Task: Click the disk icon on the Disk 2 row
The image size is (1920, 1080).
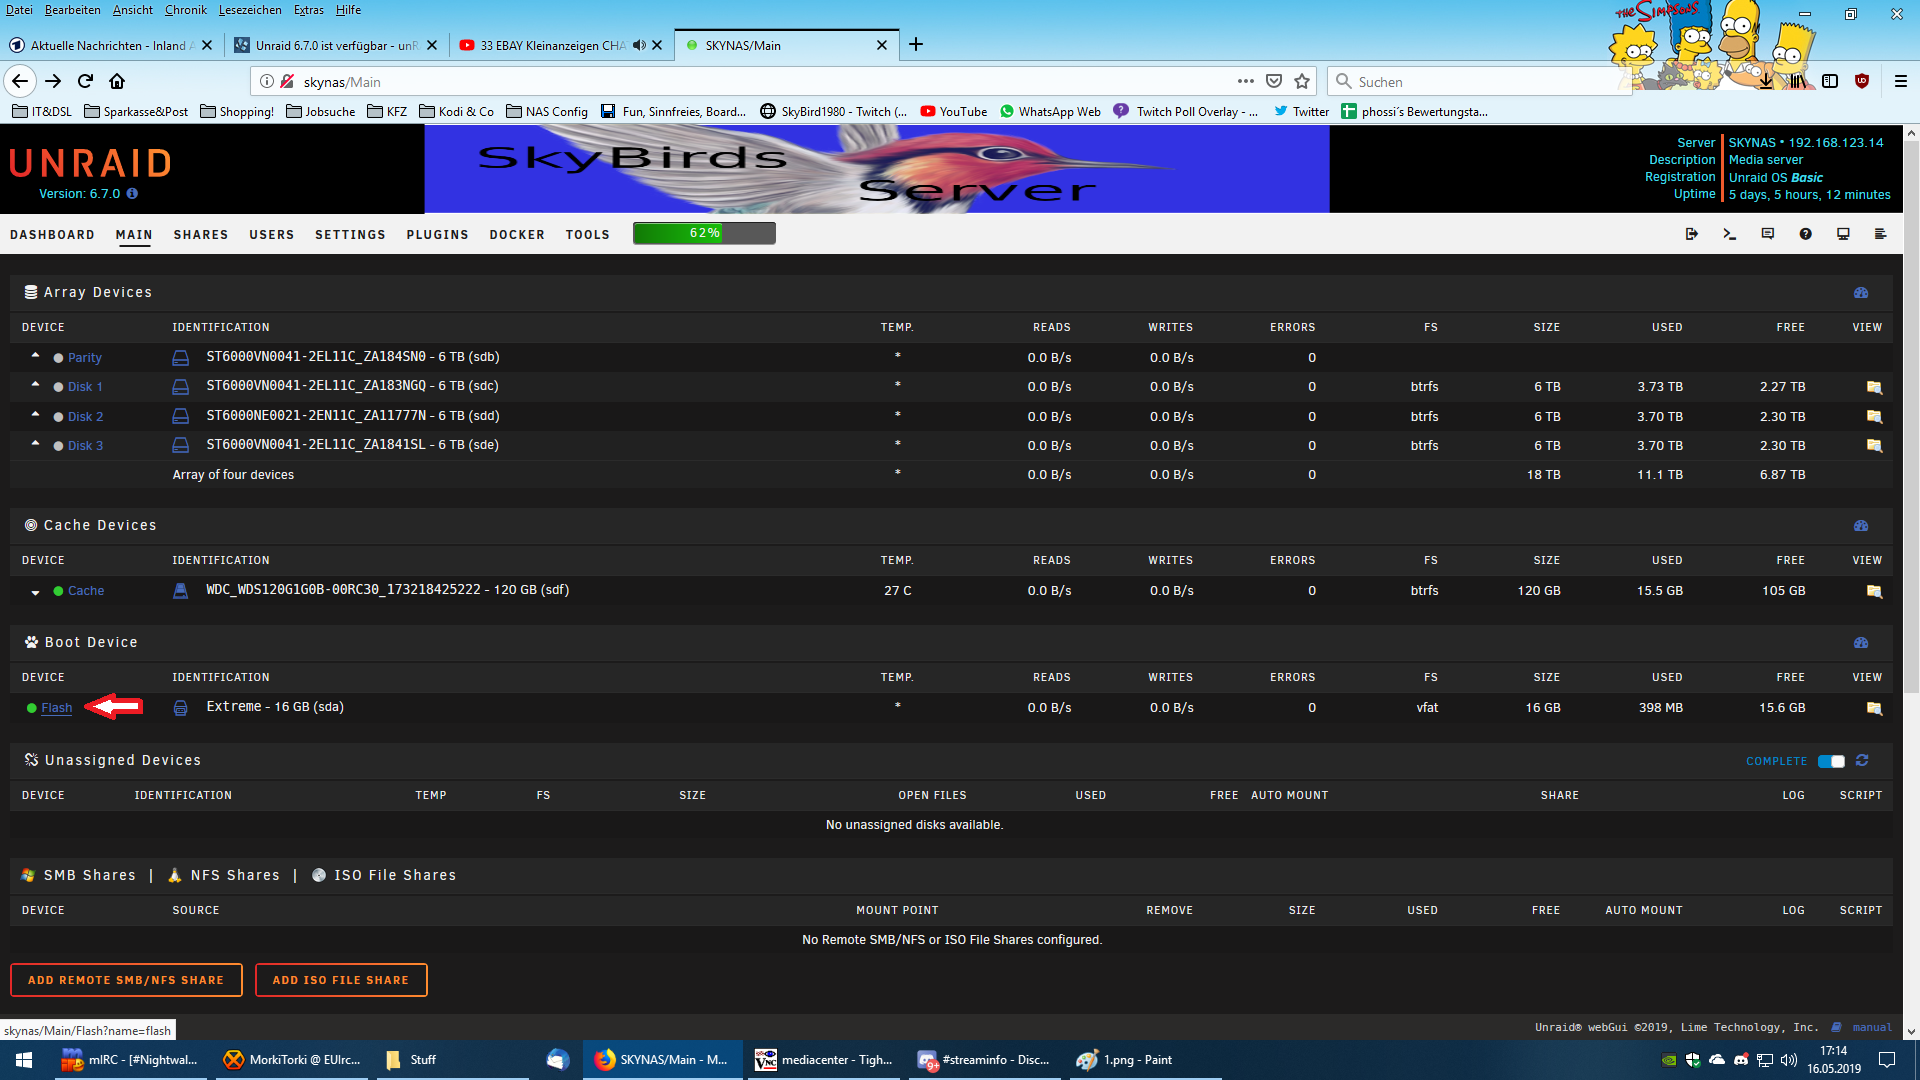Action: click(181, 416)
